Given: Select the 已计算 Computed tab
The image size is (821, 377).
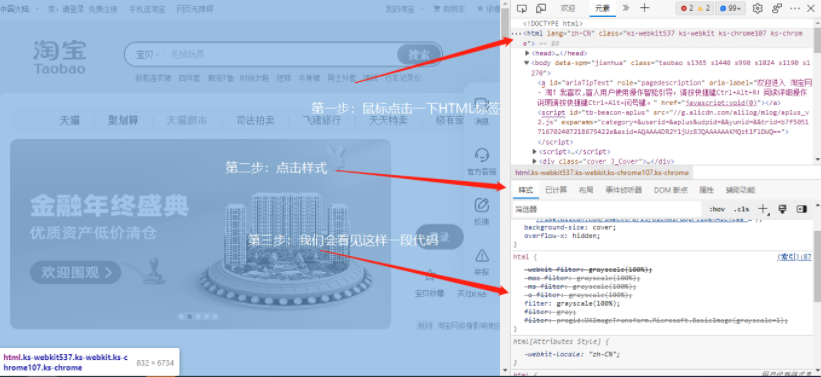Looking at the screenshot, I should [x=556, y=190].
